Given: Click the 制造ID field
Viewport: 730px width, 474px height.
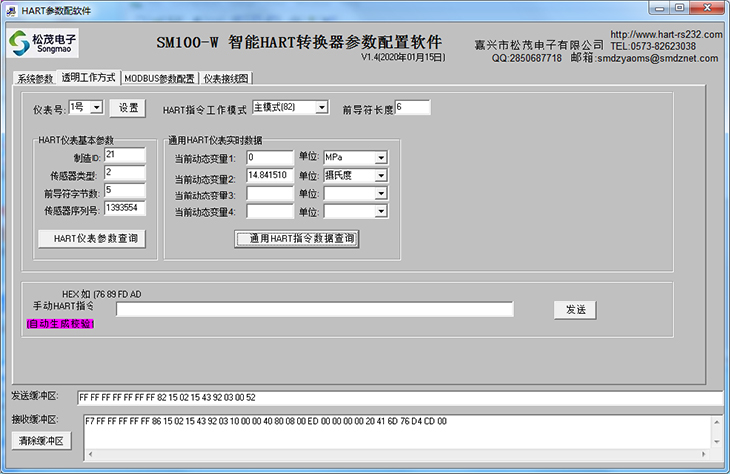Looking at the screenshot, I should (125, 155).
